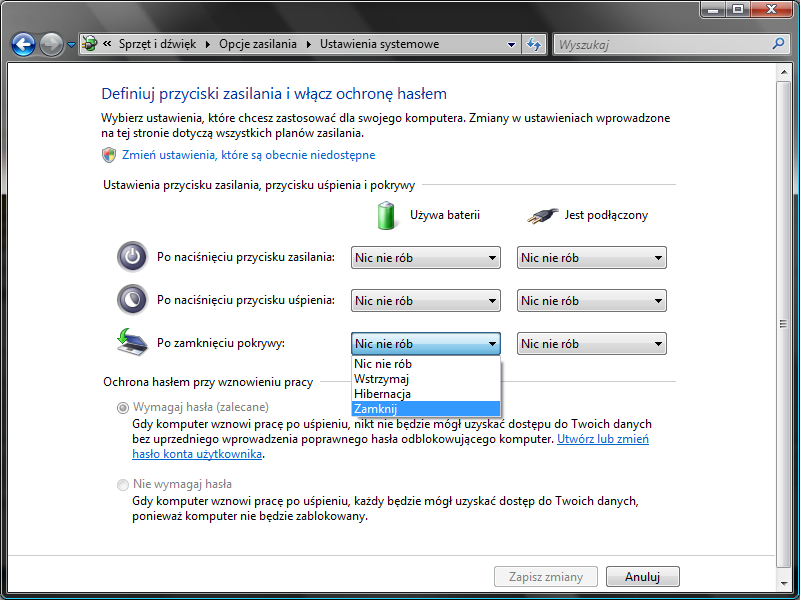Open 'Zmień ustawienia, które są obecnie niedostępne'

[x=248, y=155]
